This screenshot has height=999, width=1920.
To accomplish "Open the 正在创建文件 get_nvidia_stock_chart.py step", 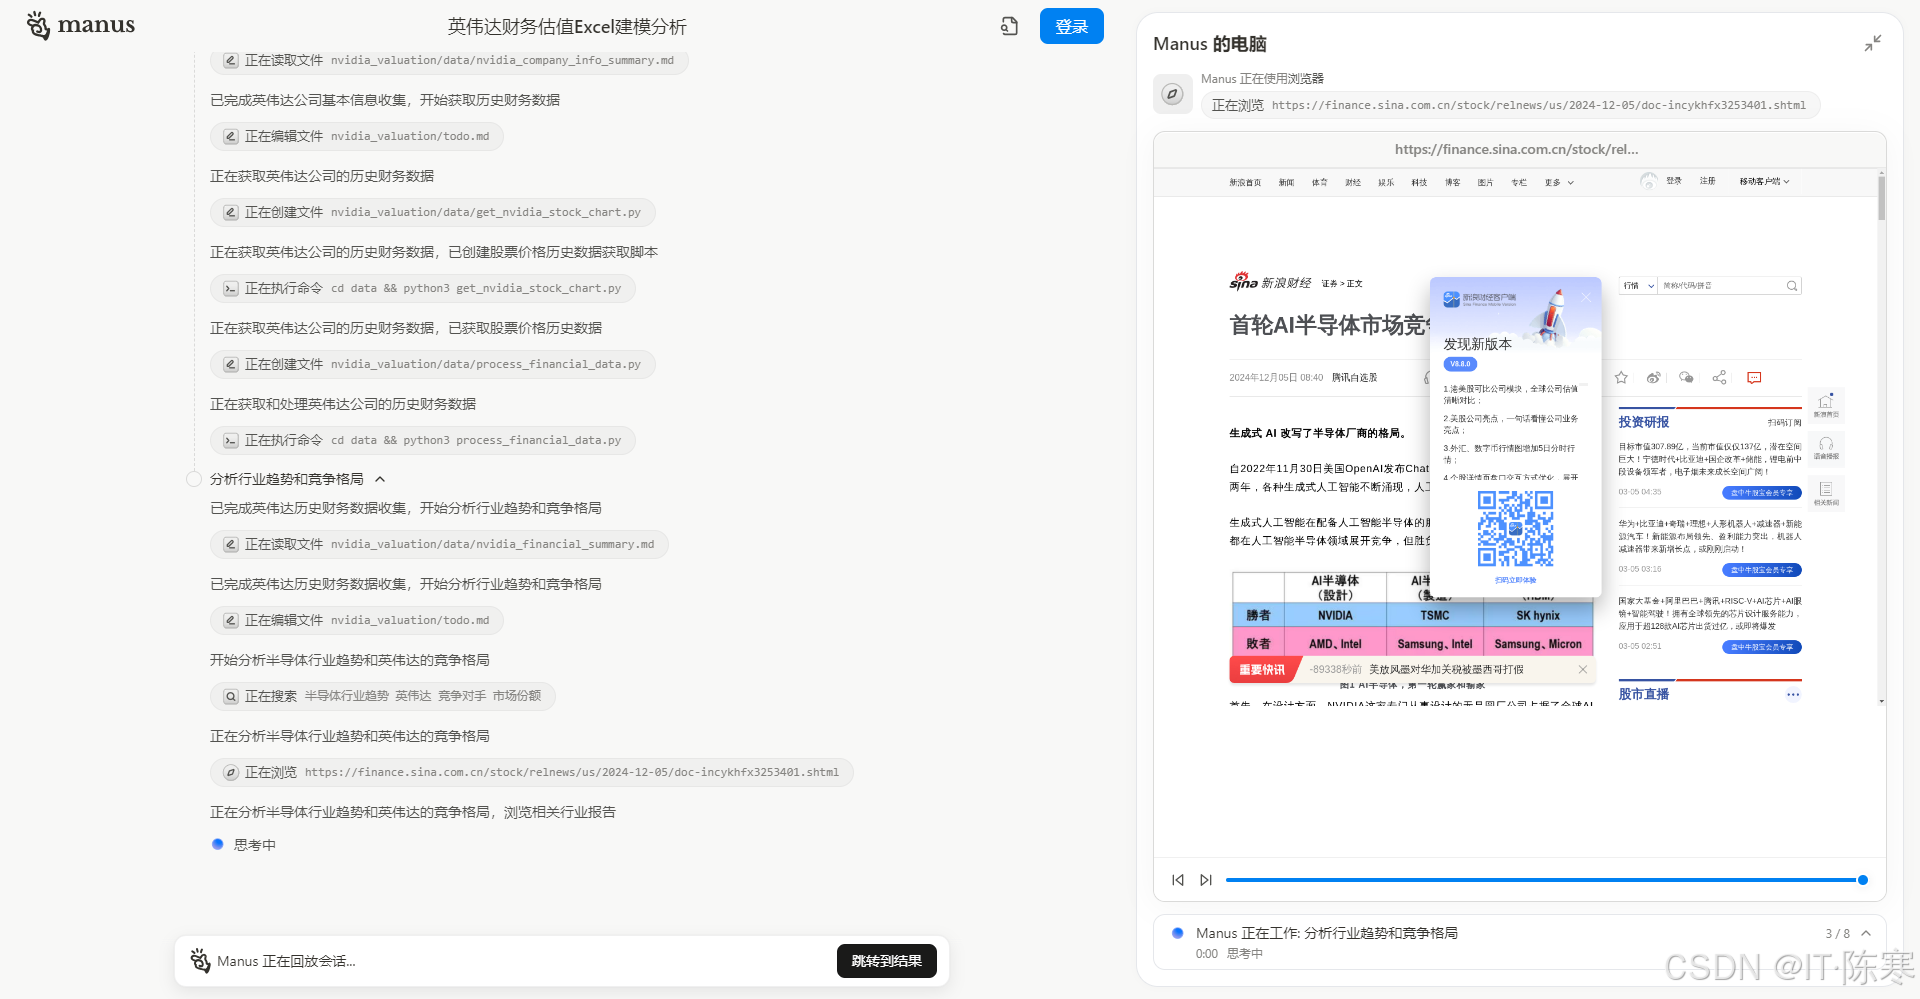I will (x=433, y=212).
